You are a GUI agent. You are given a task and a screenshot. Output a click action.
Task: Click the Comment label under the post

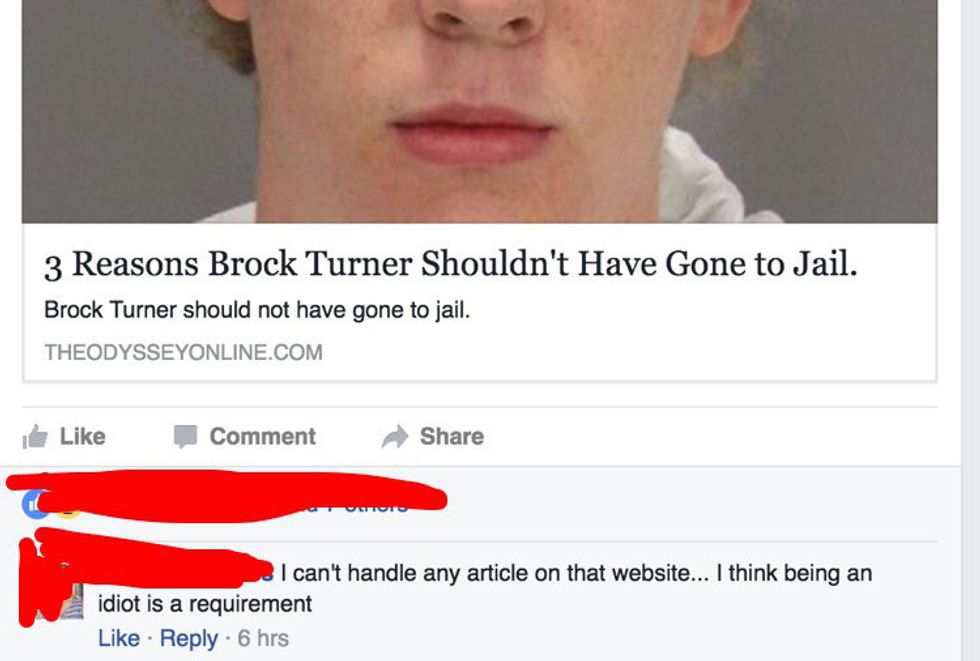click(262, 436)
